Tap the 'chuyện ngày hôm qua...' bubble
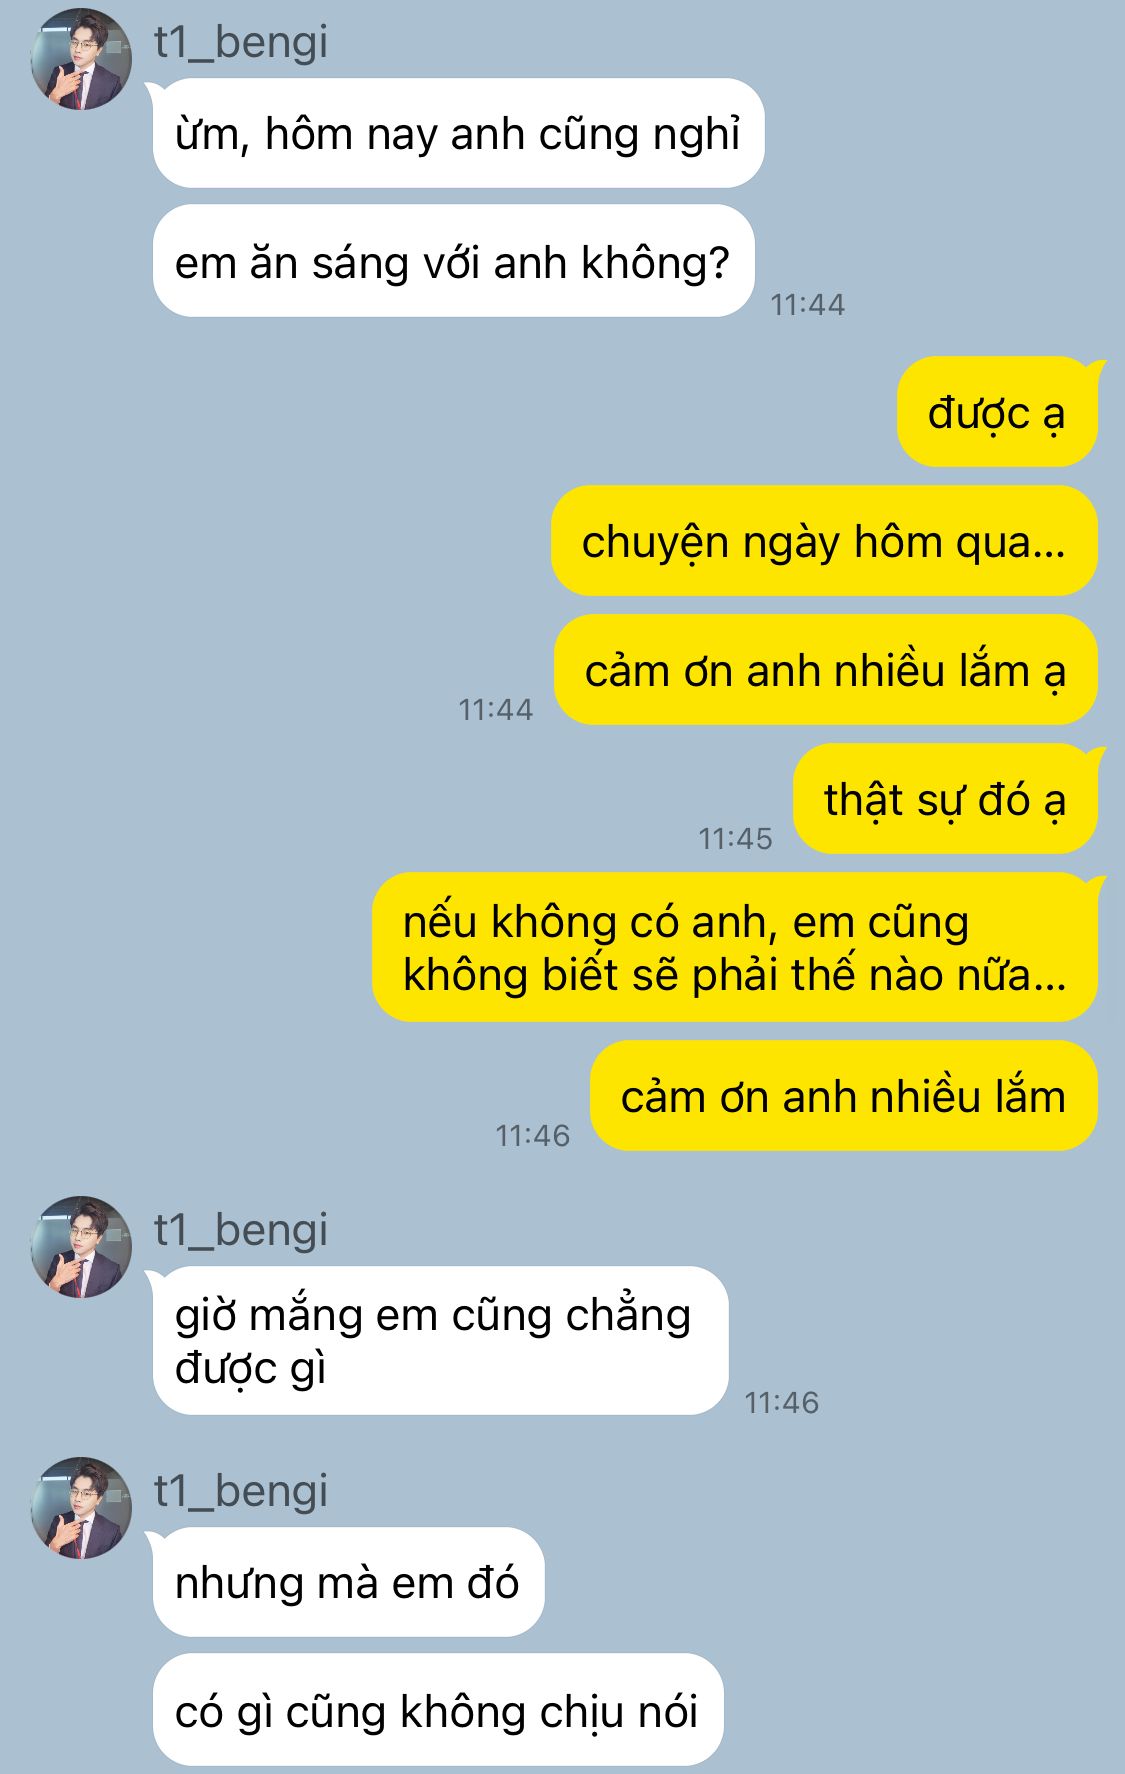The width and height of the screenshot is (1125, 1774). 824,541
